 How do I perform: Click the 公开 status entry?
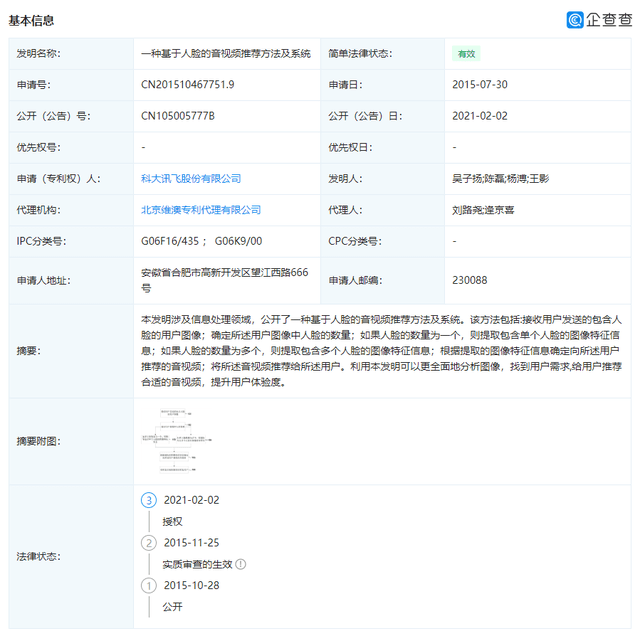[x=172, y=607]
